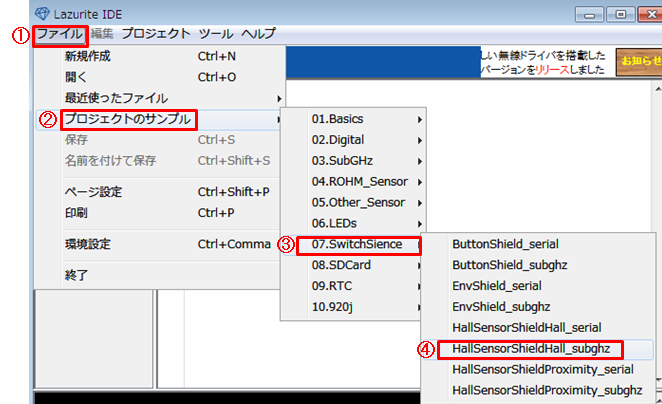Expand the 06.LEDs sample category
The image size is (662, 404).
point(353,223)
